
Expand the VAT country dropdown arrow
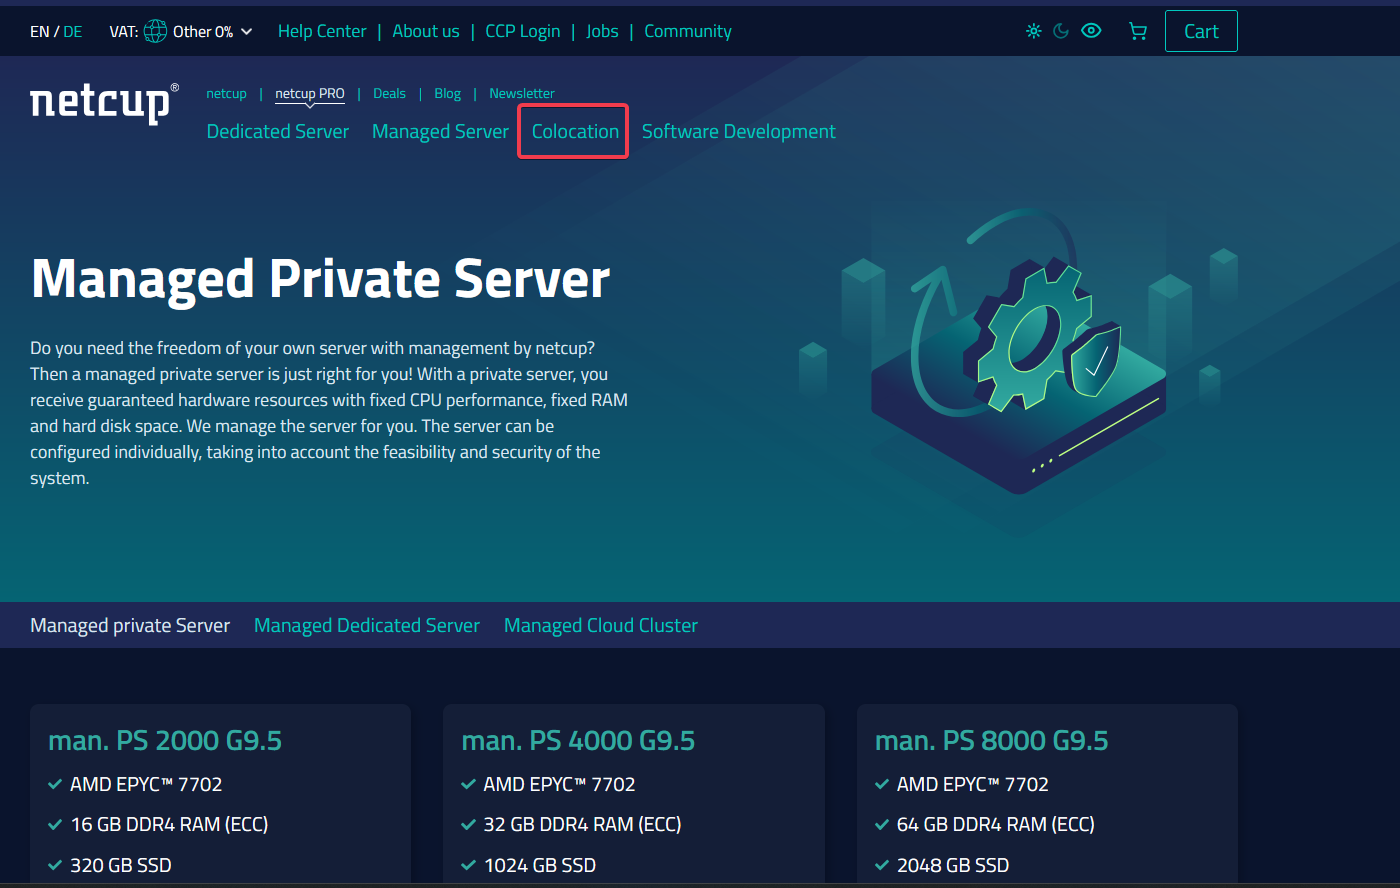point(247,32)
